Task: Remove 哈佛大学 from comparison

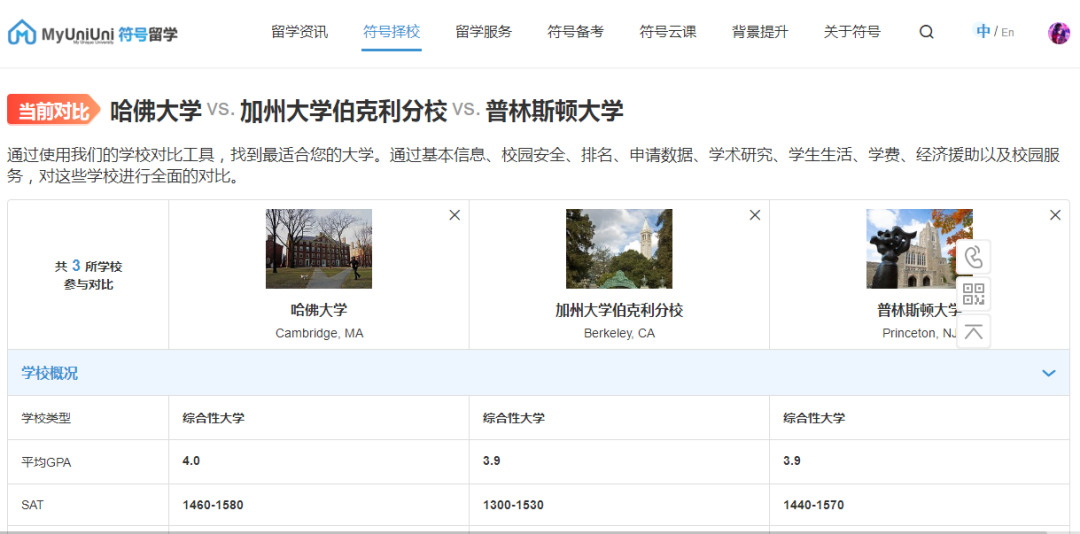Action: 455,216
